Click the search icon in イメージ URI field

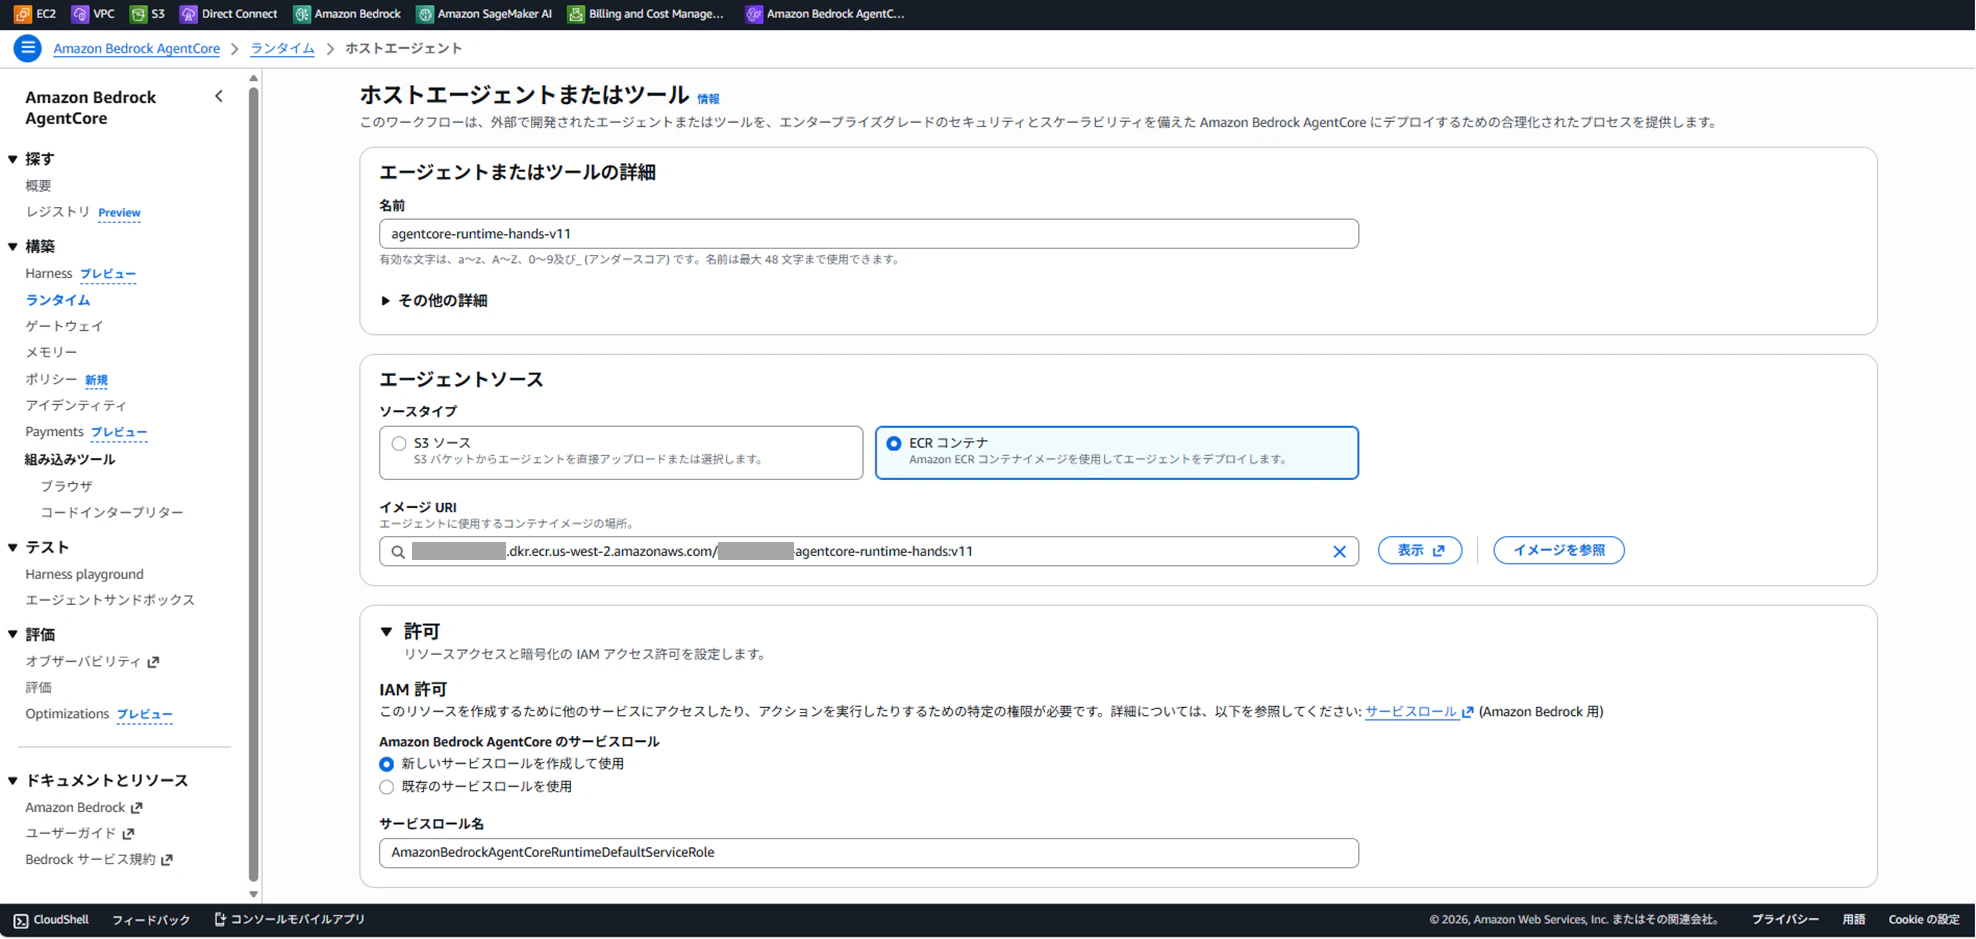(x=398, y=552)
